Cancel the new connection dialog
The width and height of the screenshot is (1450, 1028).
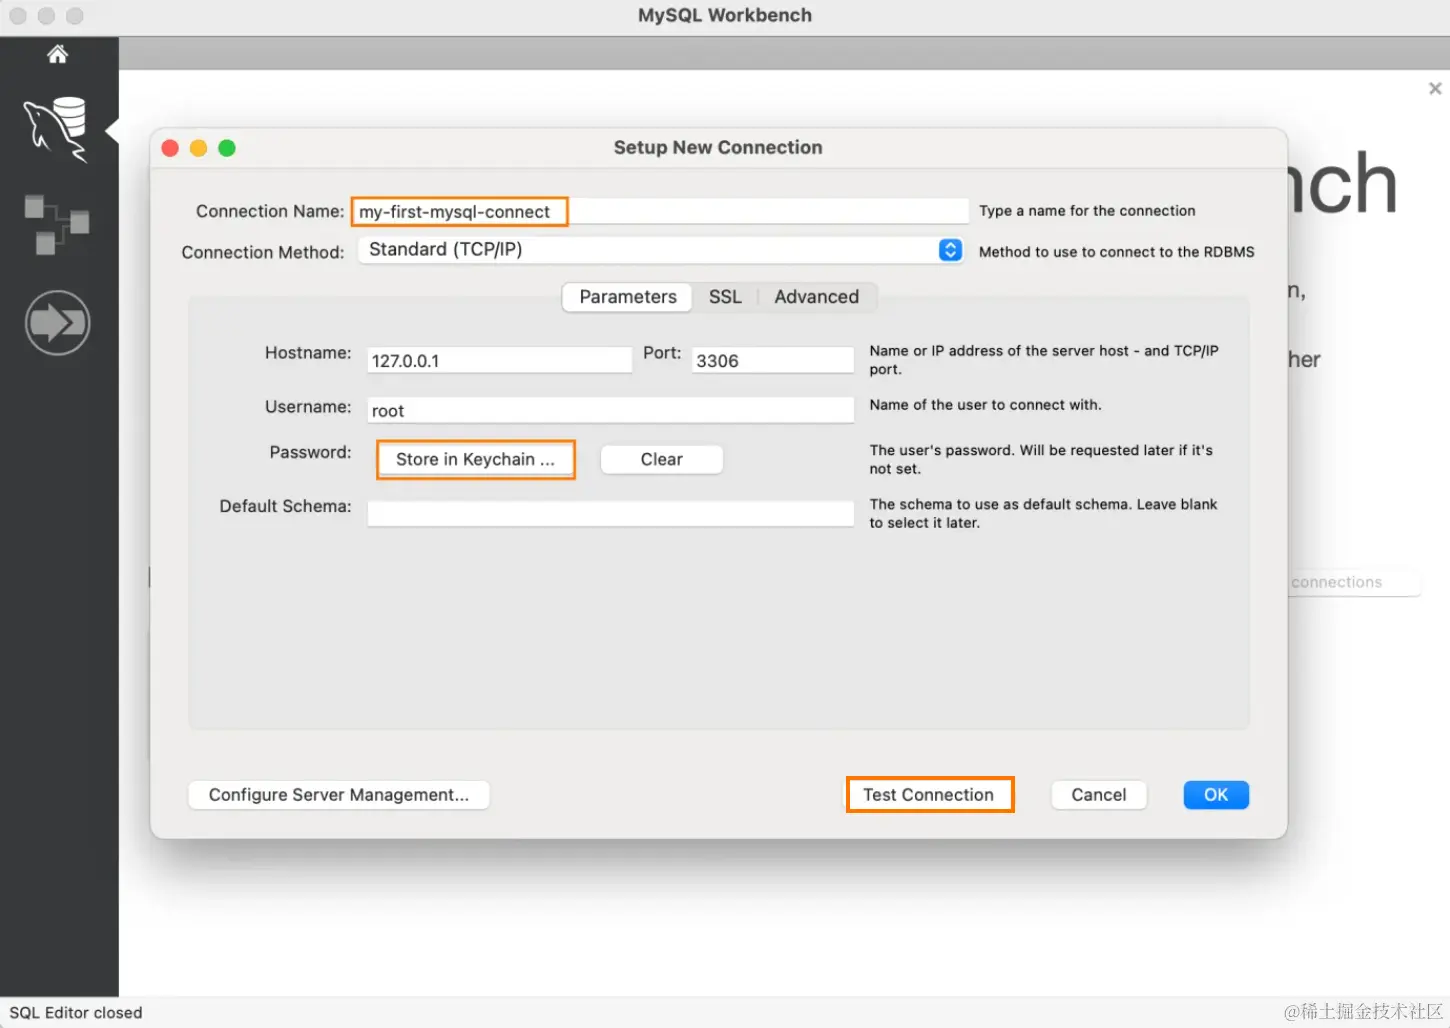[1098, 795]
